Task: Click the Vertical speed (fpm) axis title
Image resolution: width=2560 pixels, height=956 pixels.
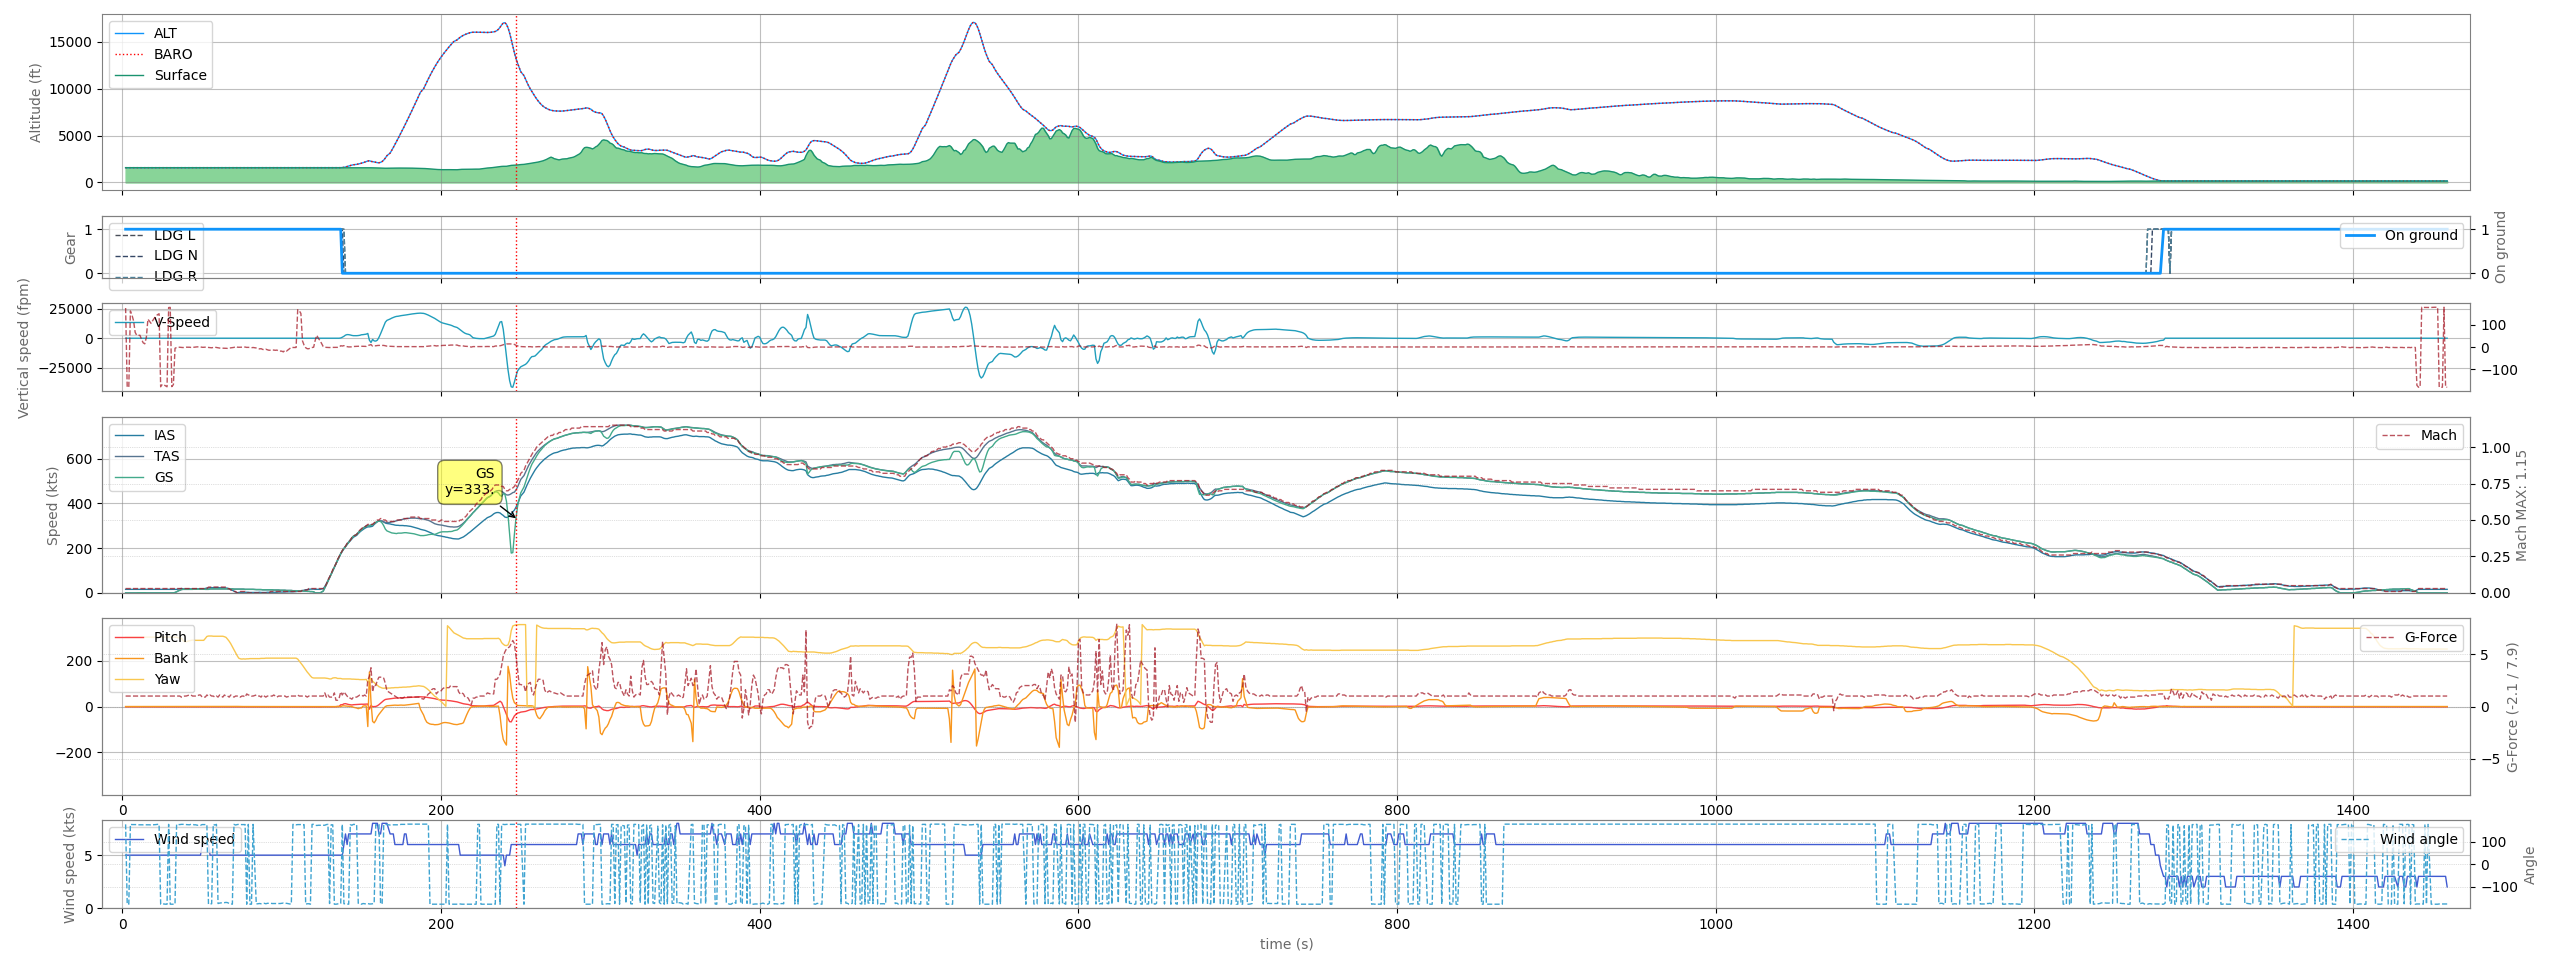Action: point(24,347)
